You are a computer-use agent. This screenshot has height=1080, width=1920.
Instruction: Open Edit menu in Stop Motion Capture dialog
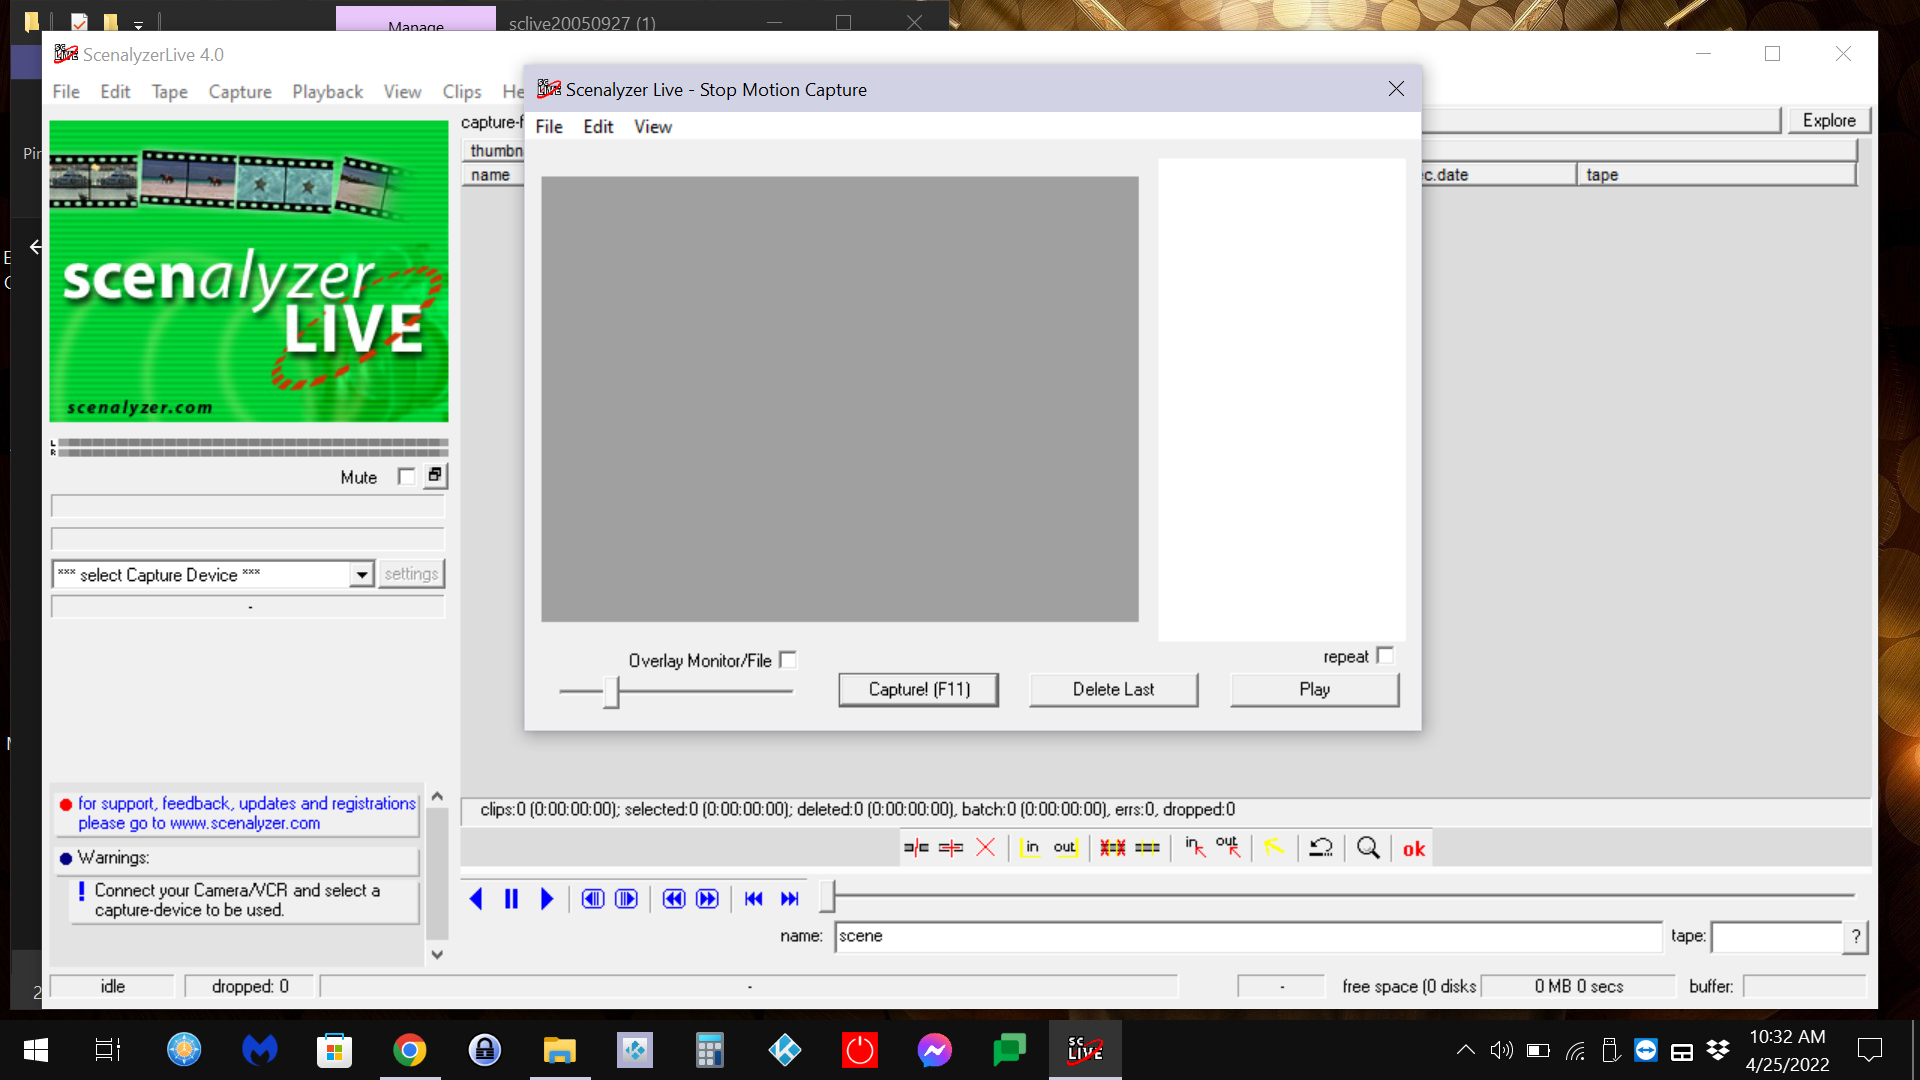[x=598, y=127]
